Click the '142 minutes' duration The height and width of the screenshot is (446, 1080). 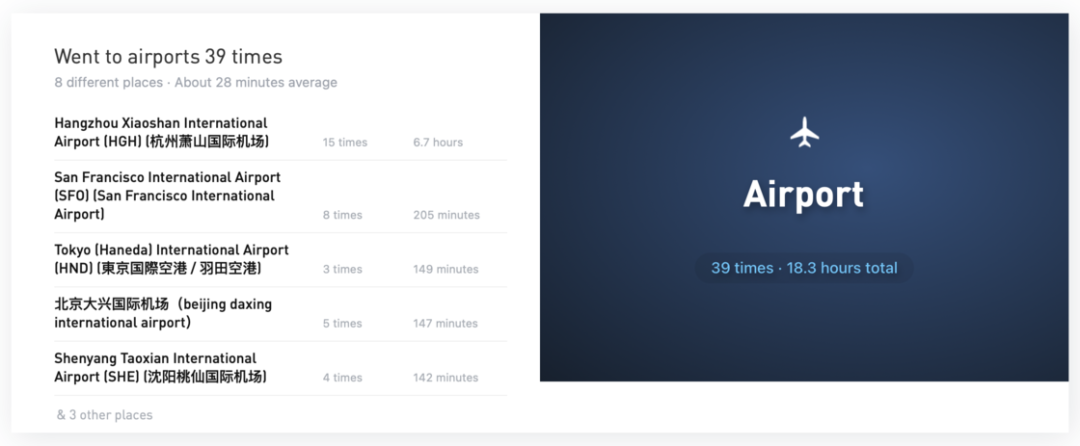[446, 378]
